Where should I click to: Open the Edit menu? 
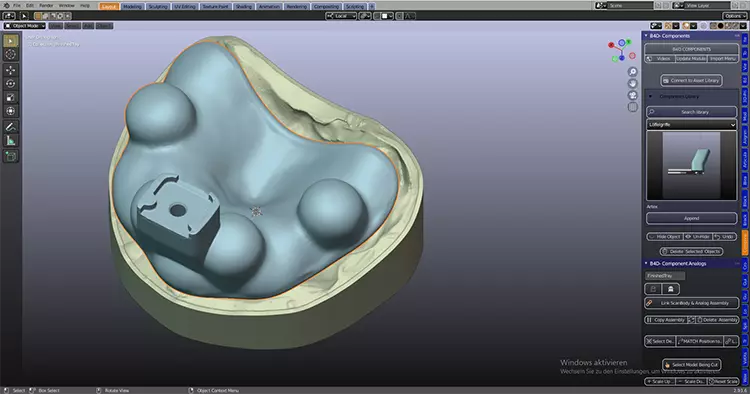click(30, 6)
